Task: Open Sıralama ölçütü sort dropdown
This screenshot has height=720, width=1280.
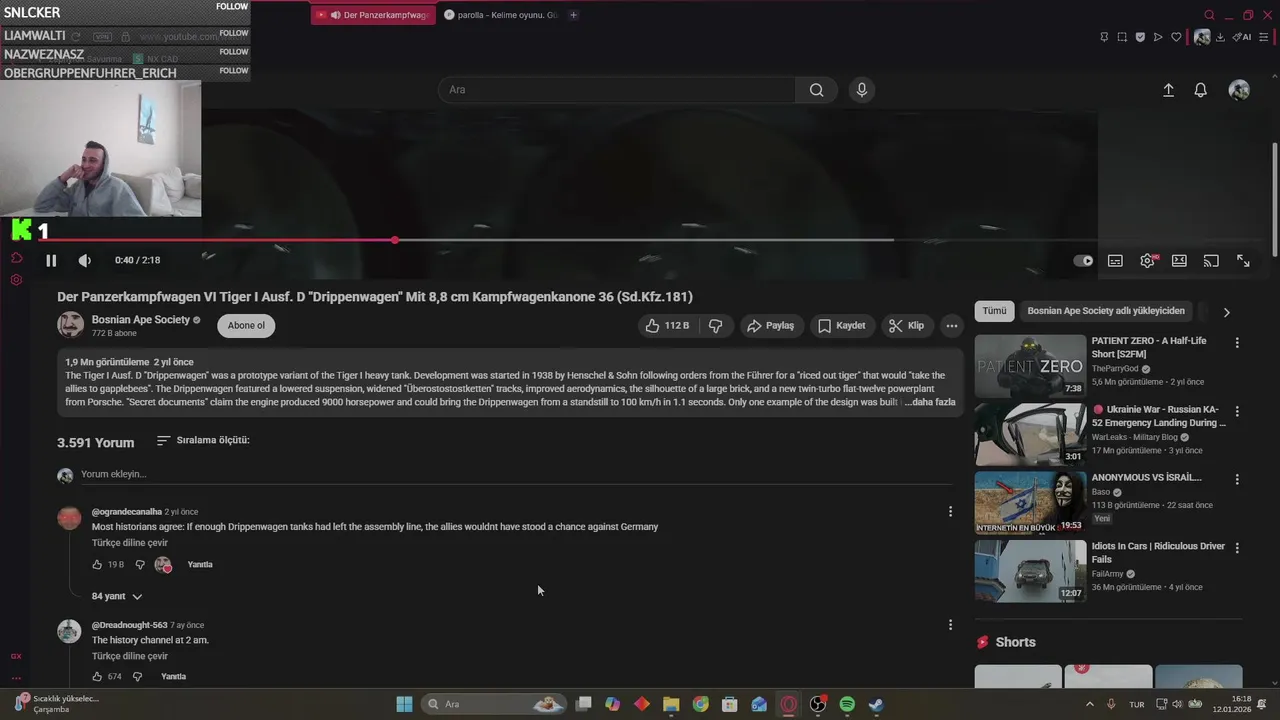Action: pyautogui.click(x=203, y=440)
